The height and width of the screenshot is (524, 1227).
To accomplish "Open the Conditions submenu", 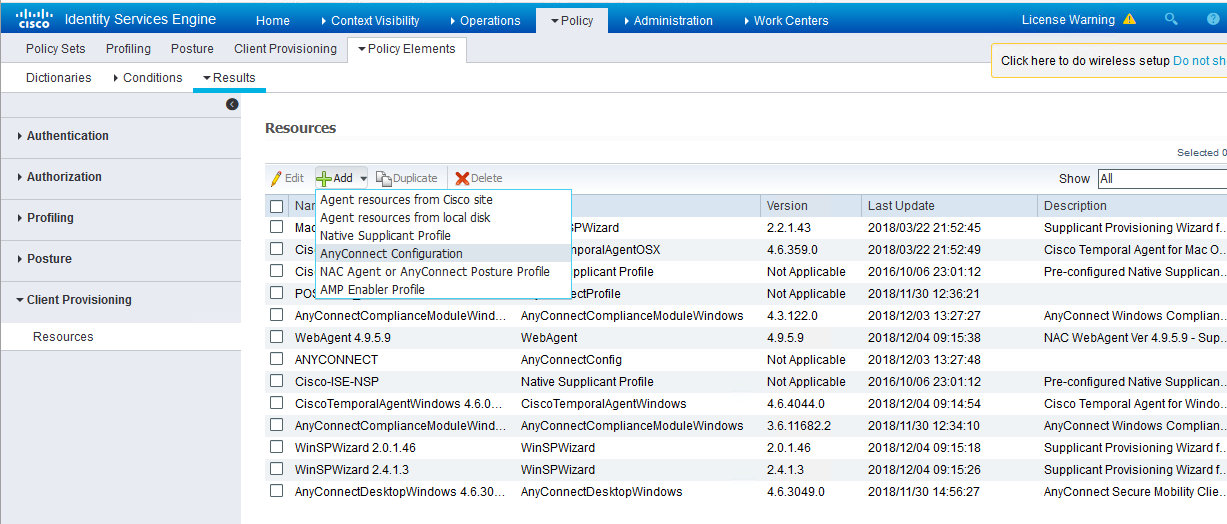I will (x=147, y=78).
